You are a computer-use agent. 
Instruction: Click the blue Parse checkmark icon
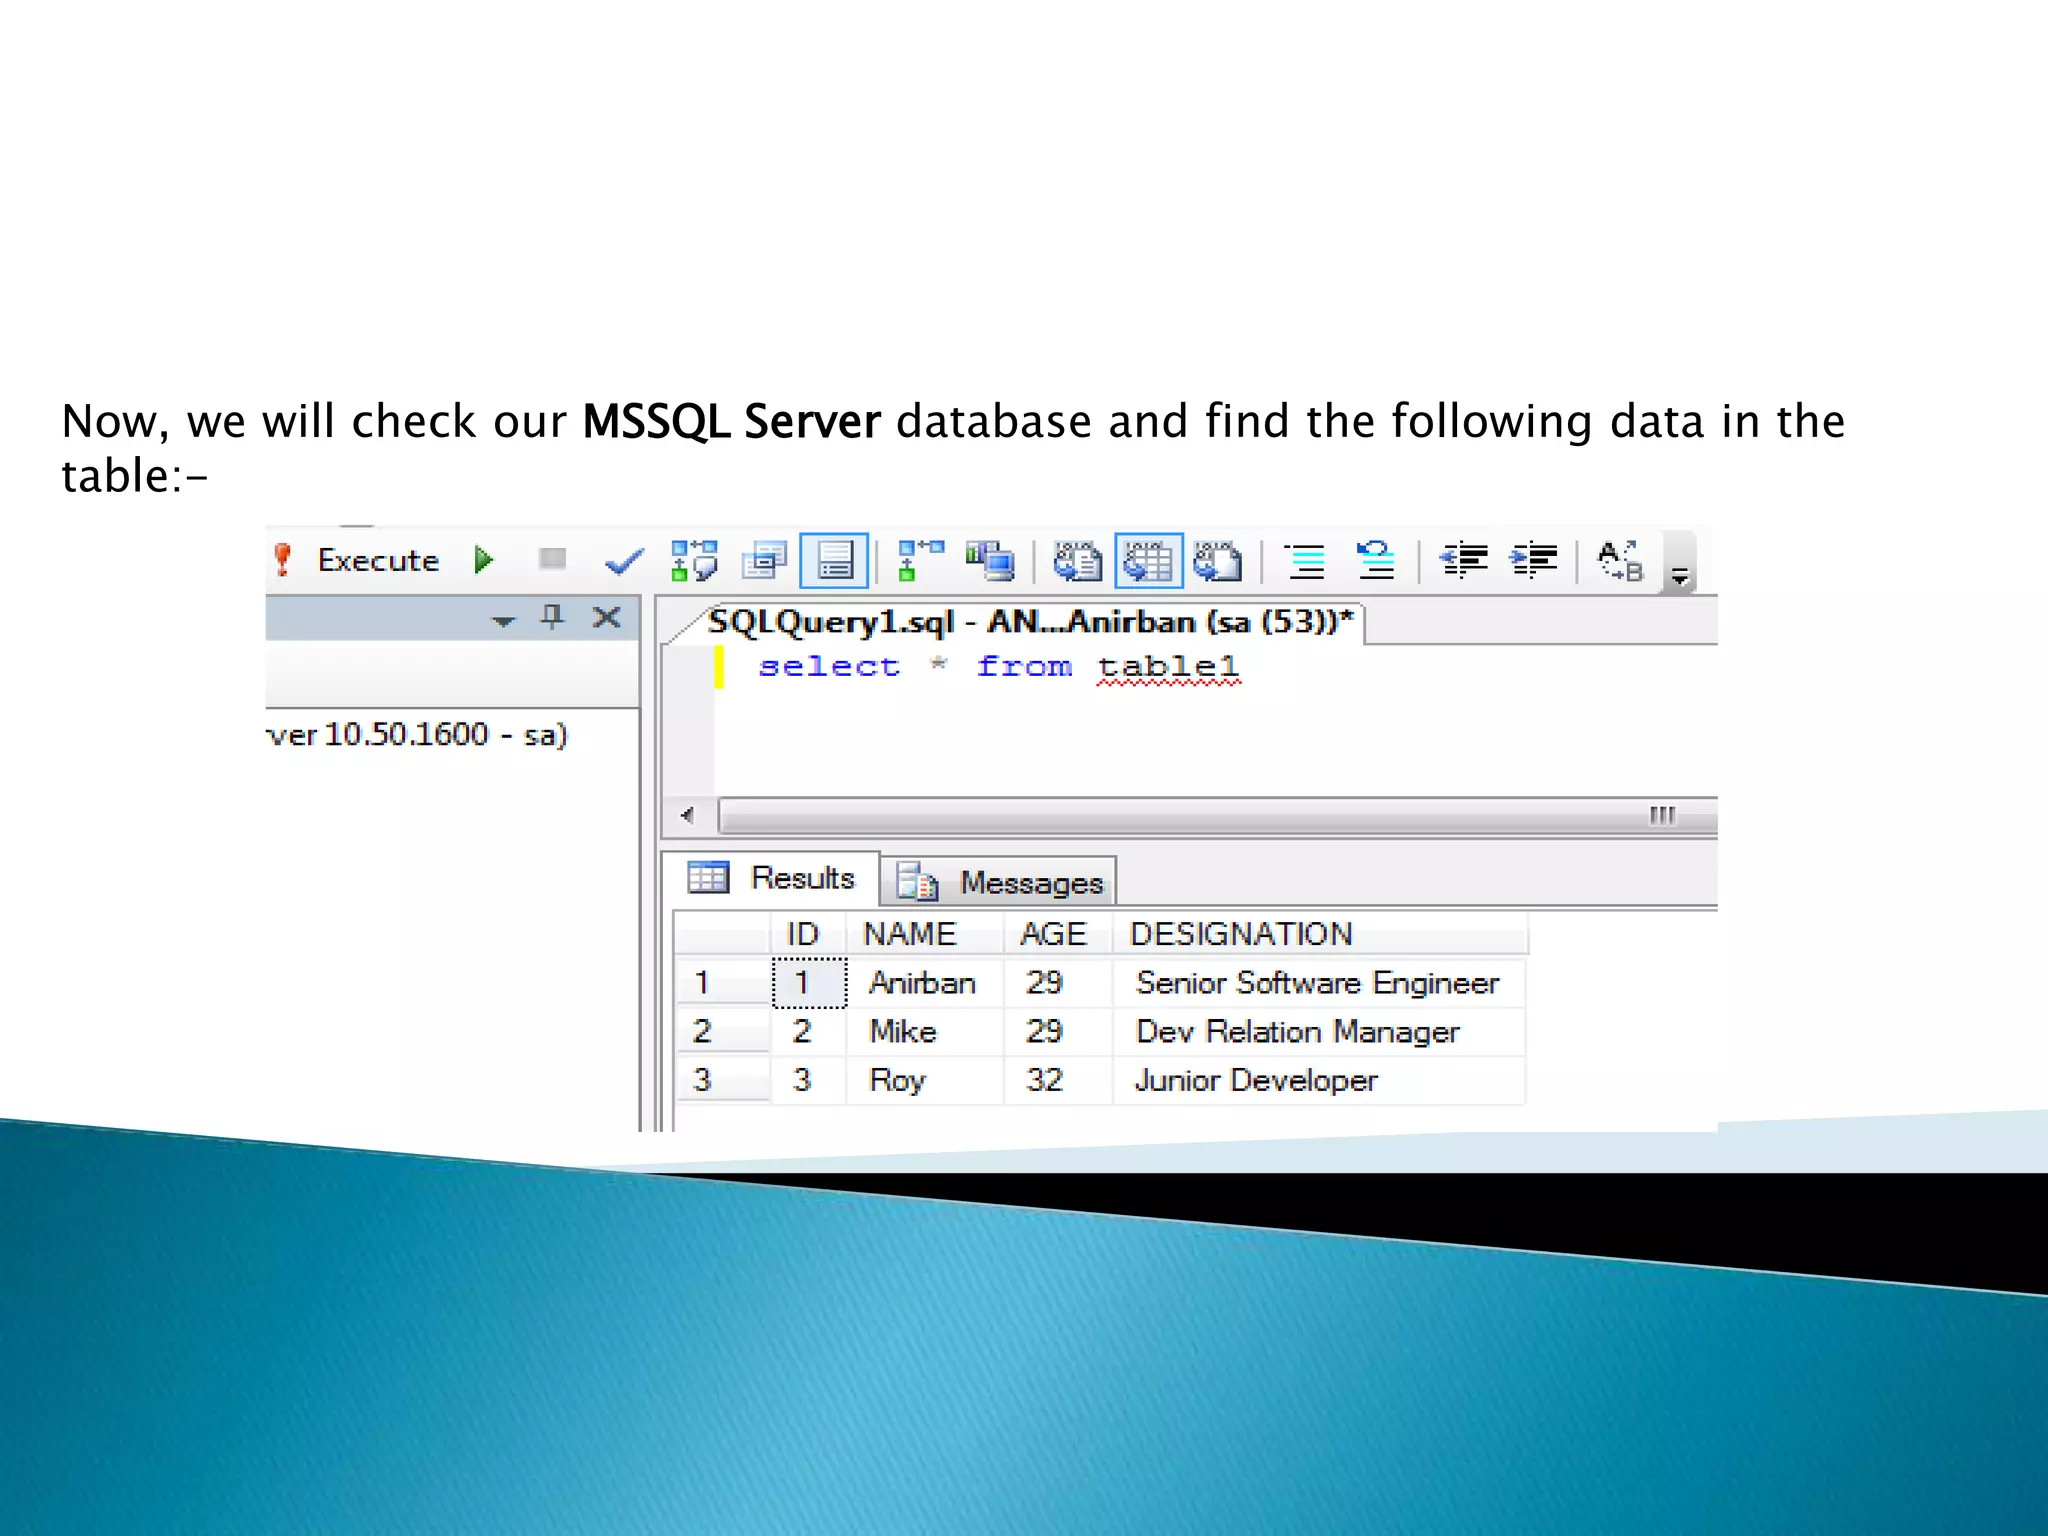[624, 562]
